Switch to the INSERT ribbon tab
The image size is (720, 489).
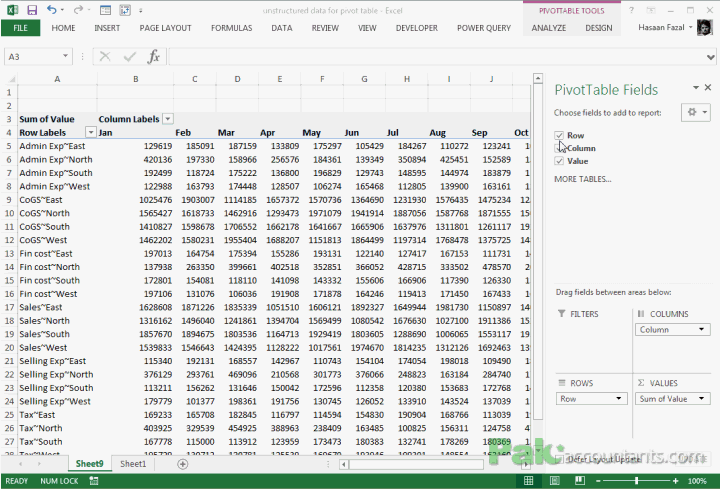pyautogui.click(x=107, y=28)
